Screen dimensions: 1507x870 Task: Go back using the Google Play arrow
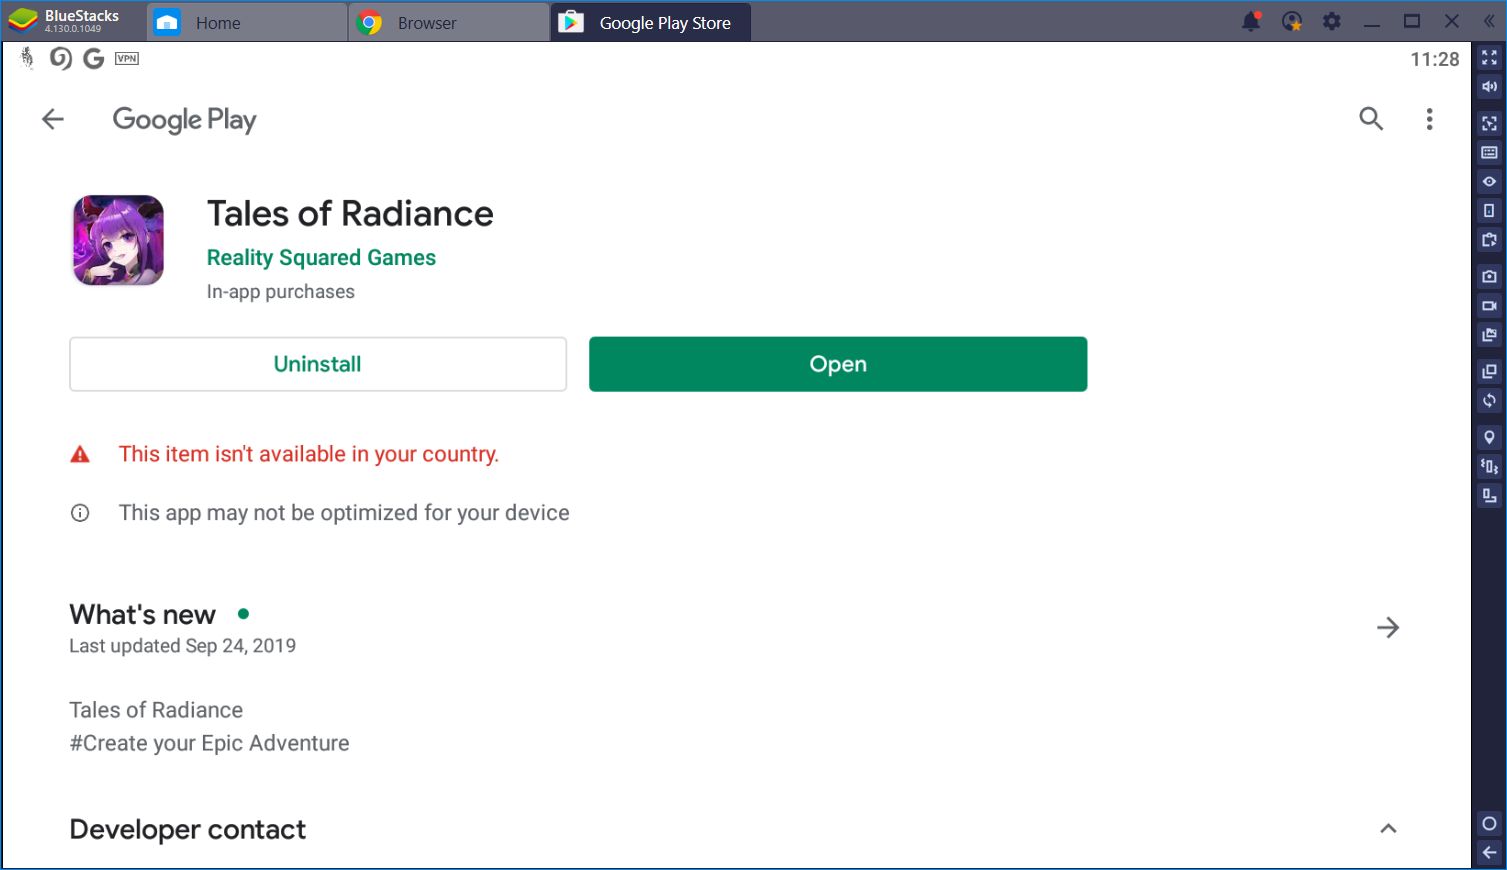(53, 120)
